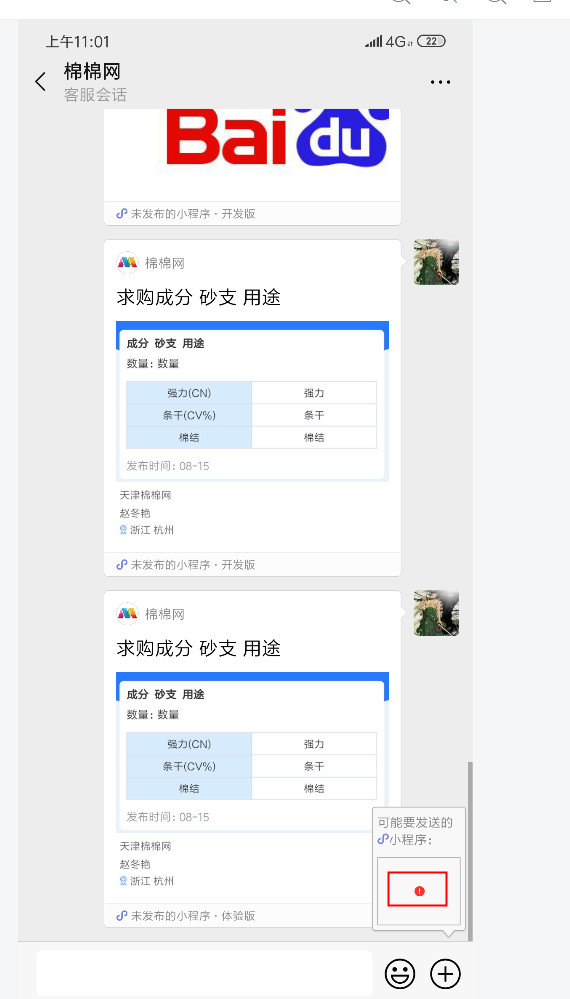
Task: Tap the plus attachment button
Action: pyautogui.click(x=445, y=974)
